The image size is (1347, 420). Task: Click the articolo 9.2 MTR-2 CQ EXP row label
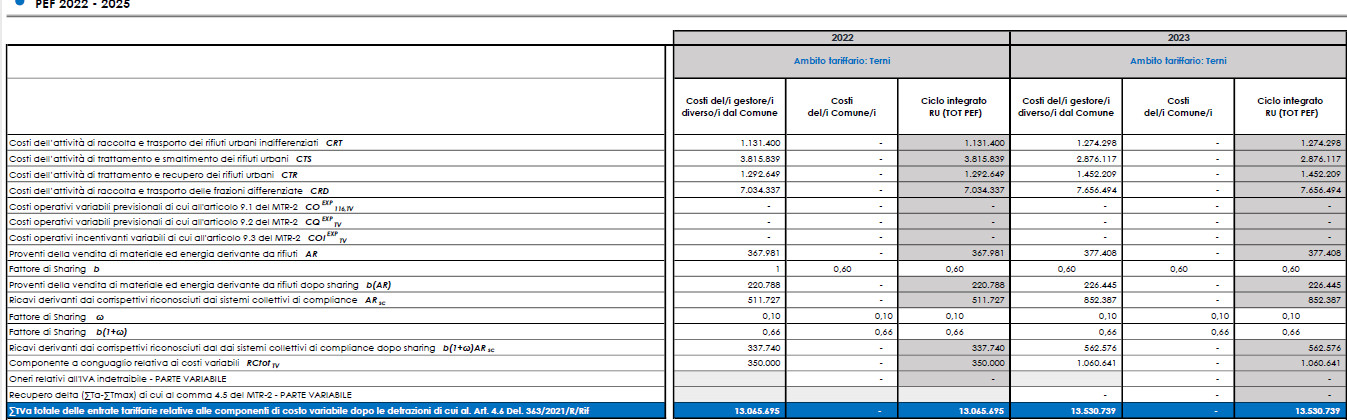point(176,221)
